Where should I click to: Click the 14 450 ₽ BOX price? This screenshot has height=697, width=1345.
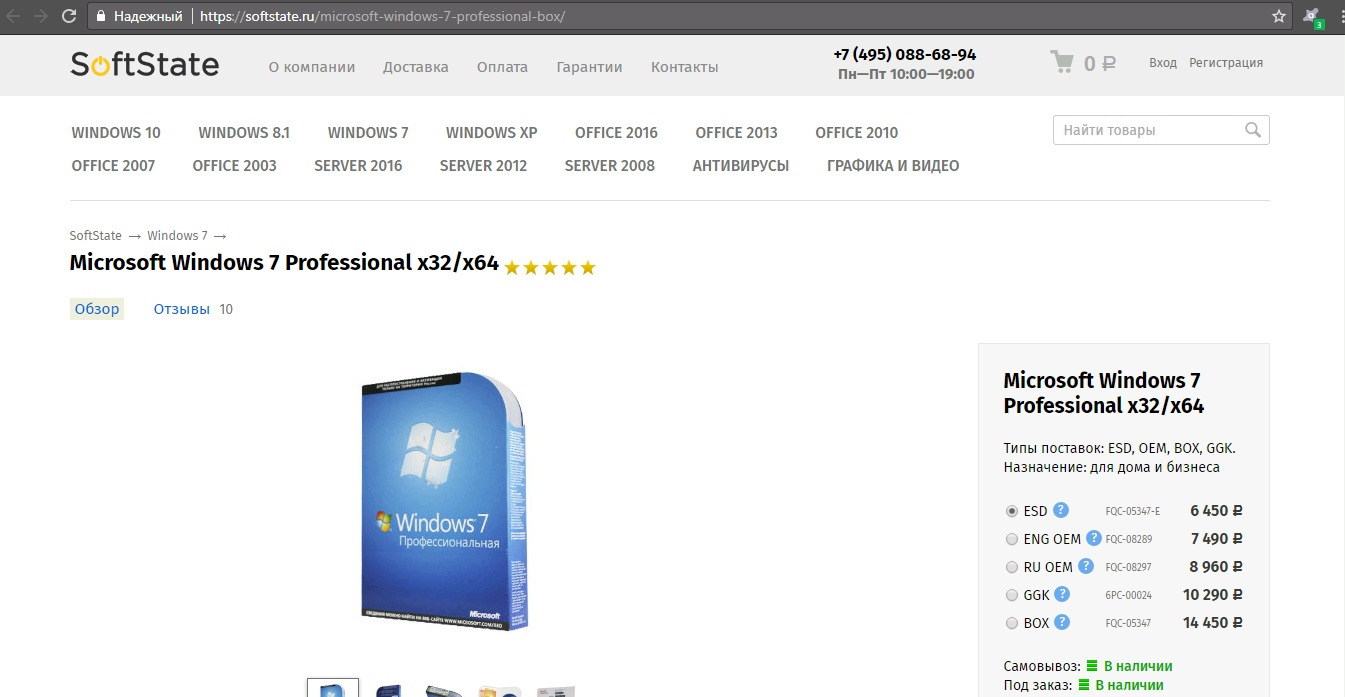pos(1213,623)
